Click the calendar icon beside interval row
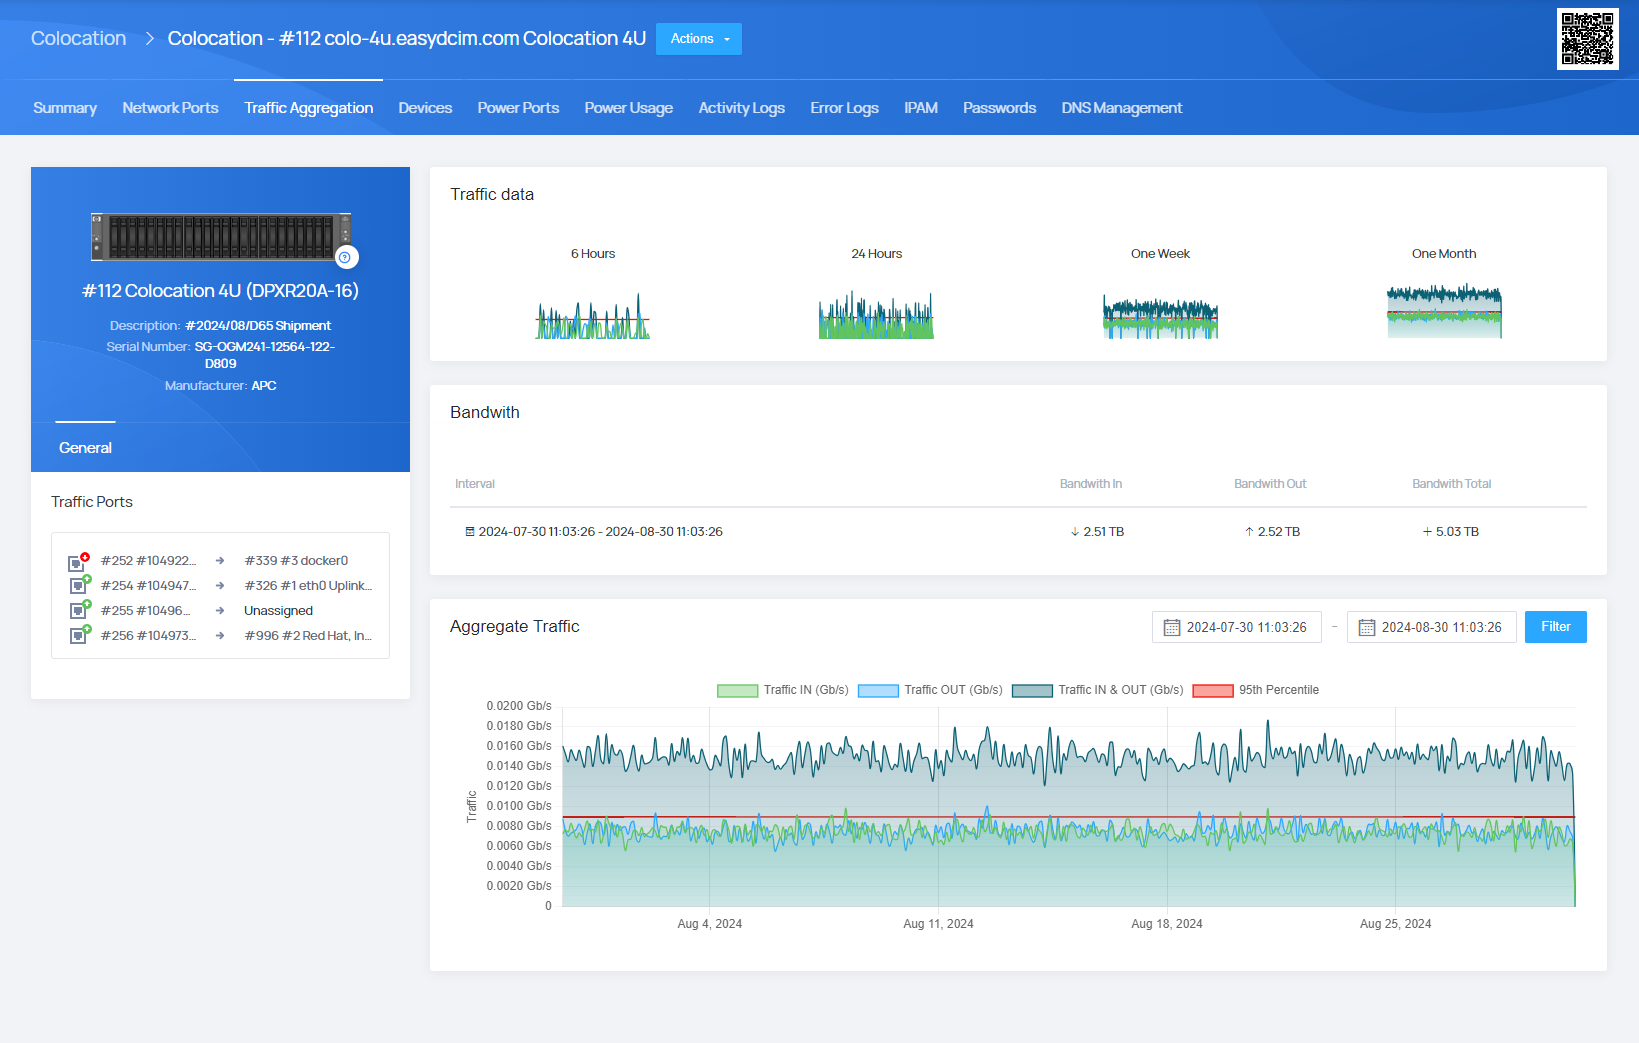Viewport: 1639px width, 1043px height. [470, 532]
